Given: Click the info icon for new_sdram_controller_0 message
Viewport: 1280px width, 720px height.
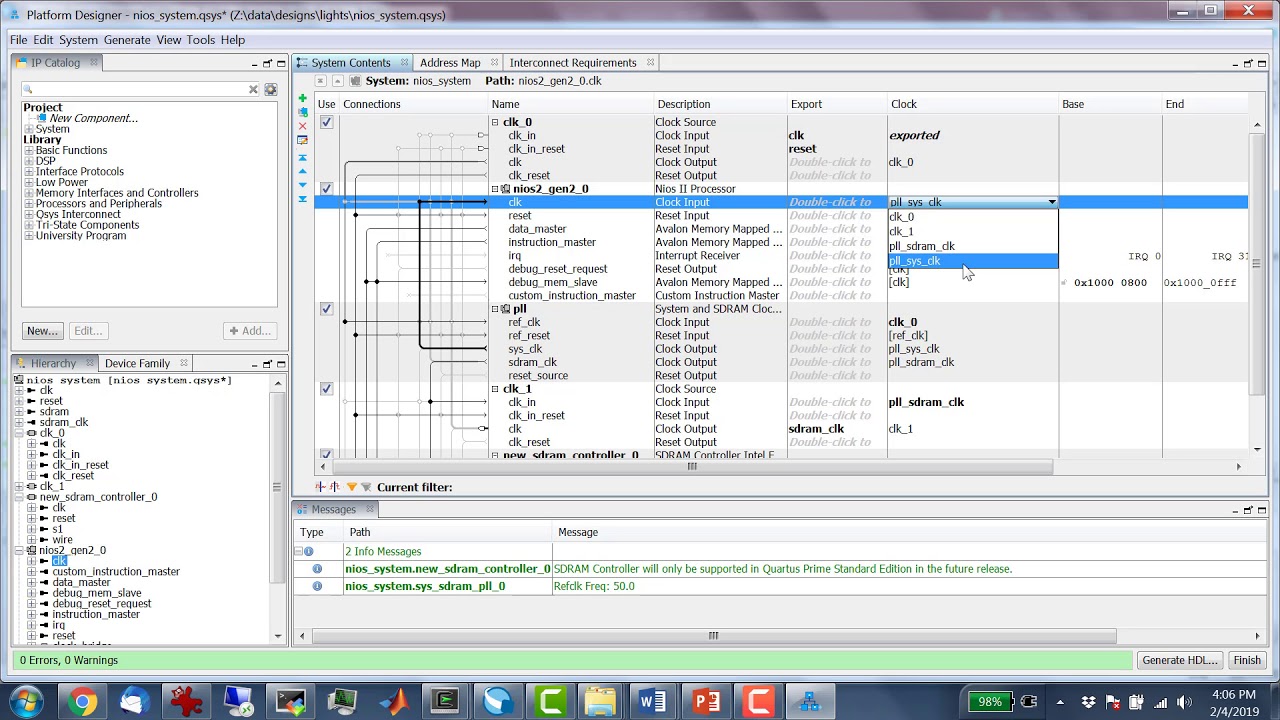Looking at the screenshot, I should [x=317, y=569].
